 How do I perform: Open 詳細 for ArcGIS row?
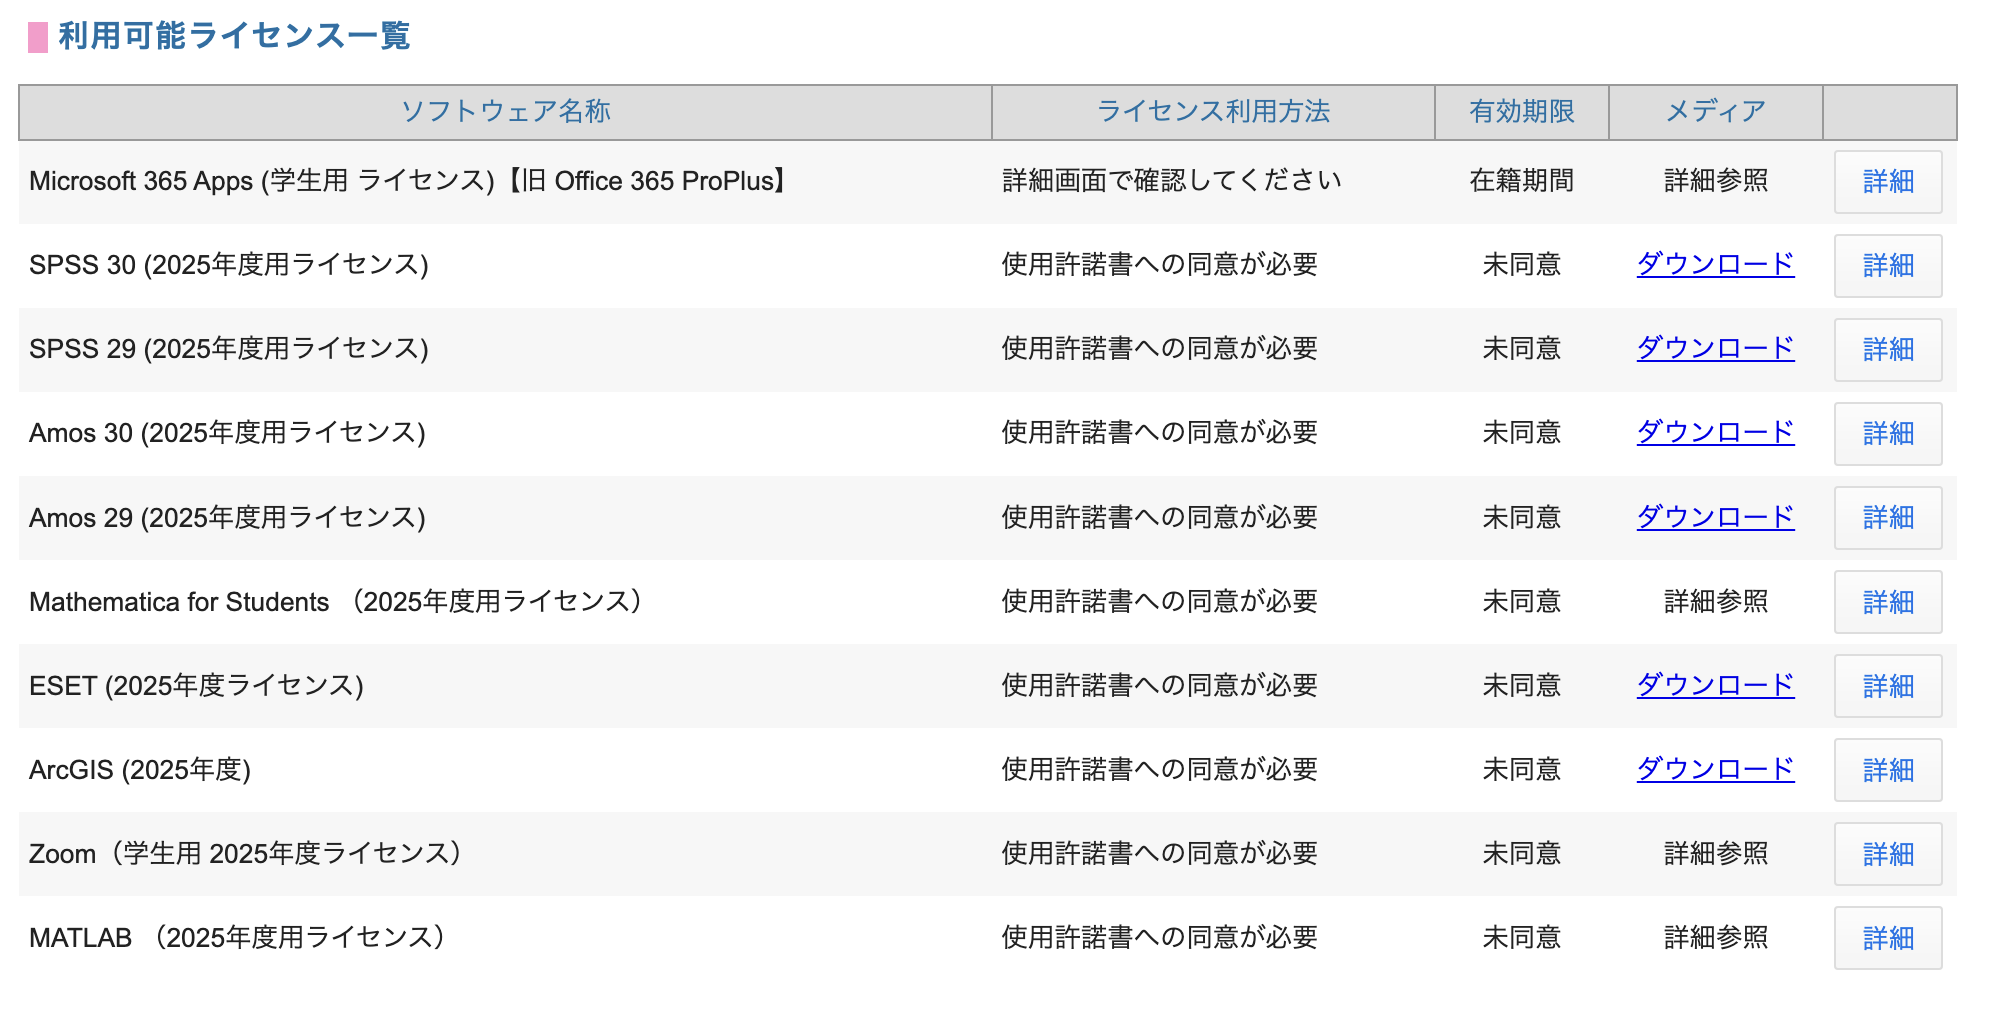coord(1887,770)
